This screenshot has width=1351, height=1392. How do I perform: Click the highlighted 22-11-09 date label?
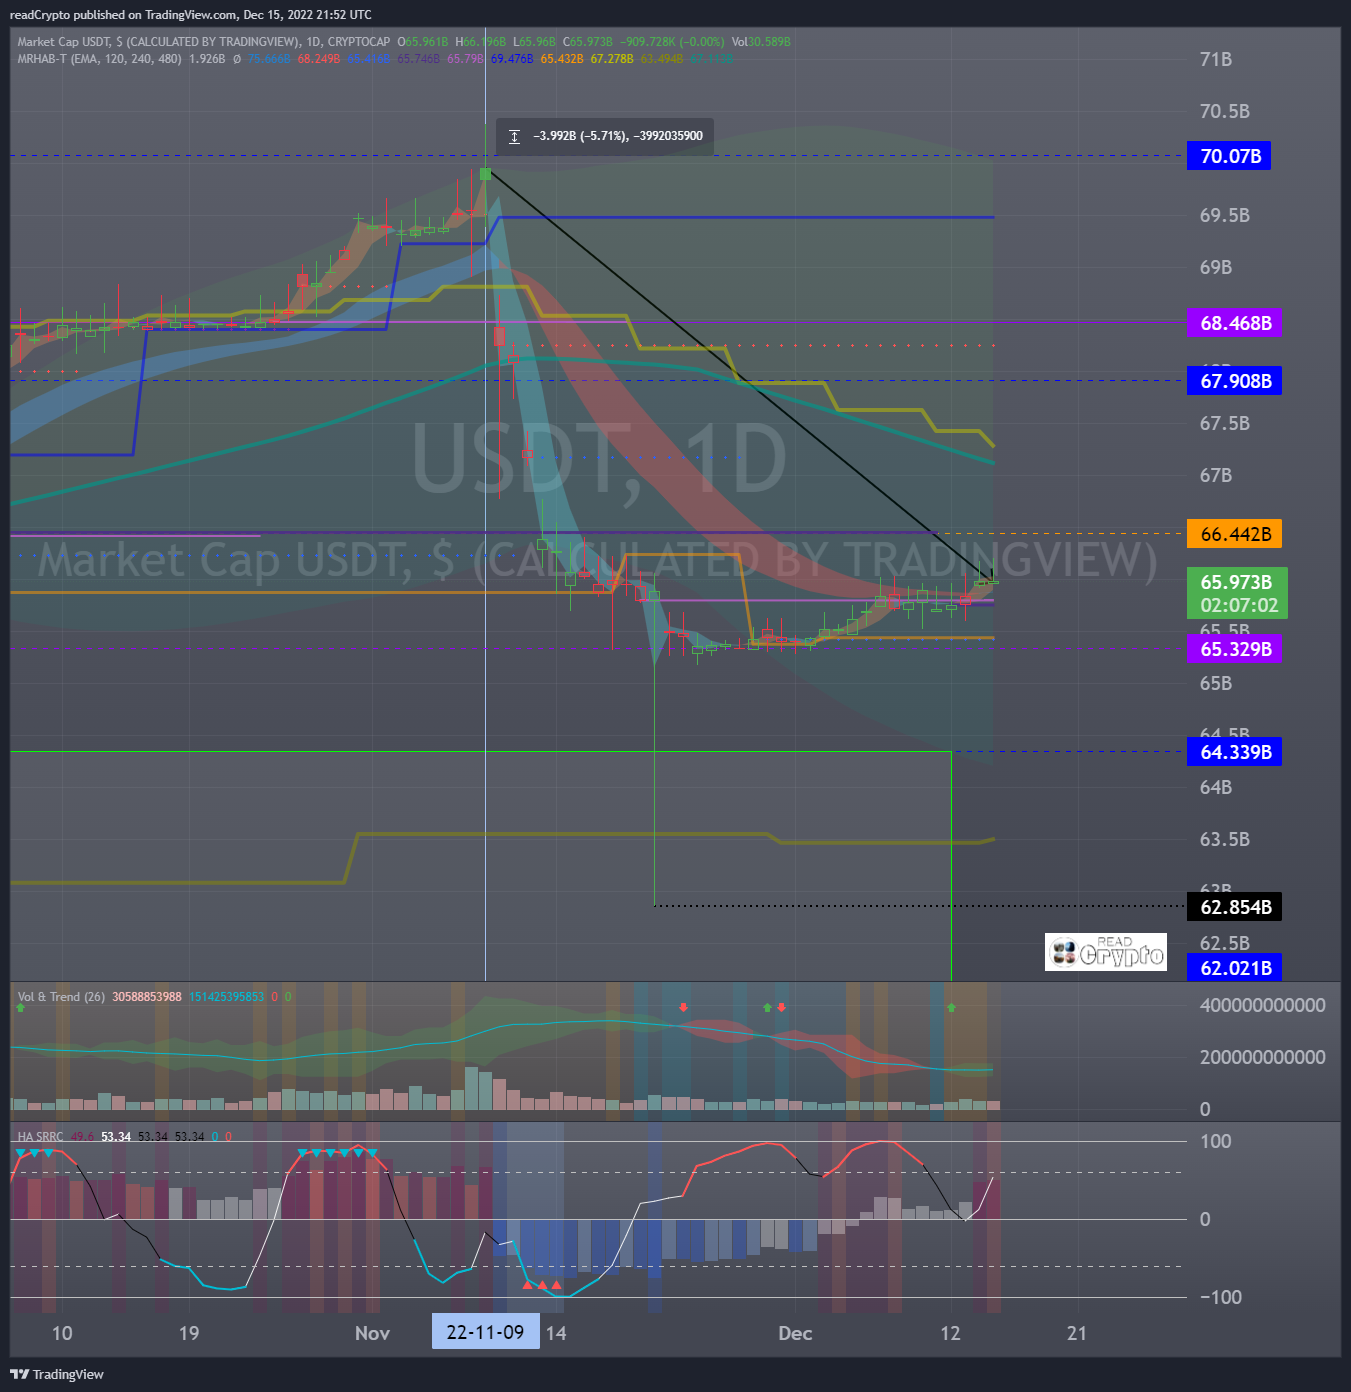click(x=485, y=1332)
